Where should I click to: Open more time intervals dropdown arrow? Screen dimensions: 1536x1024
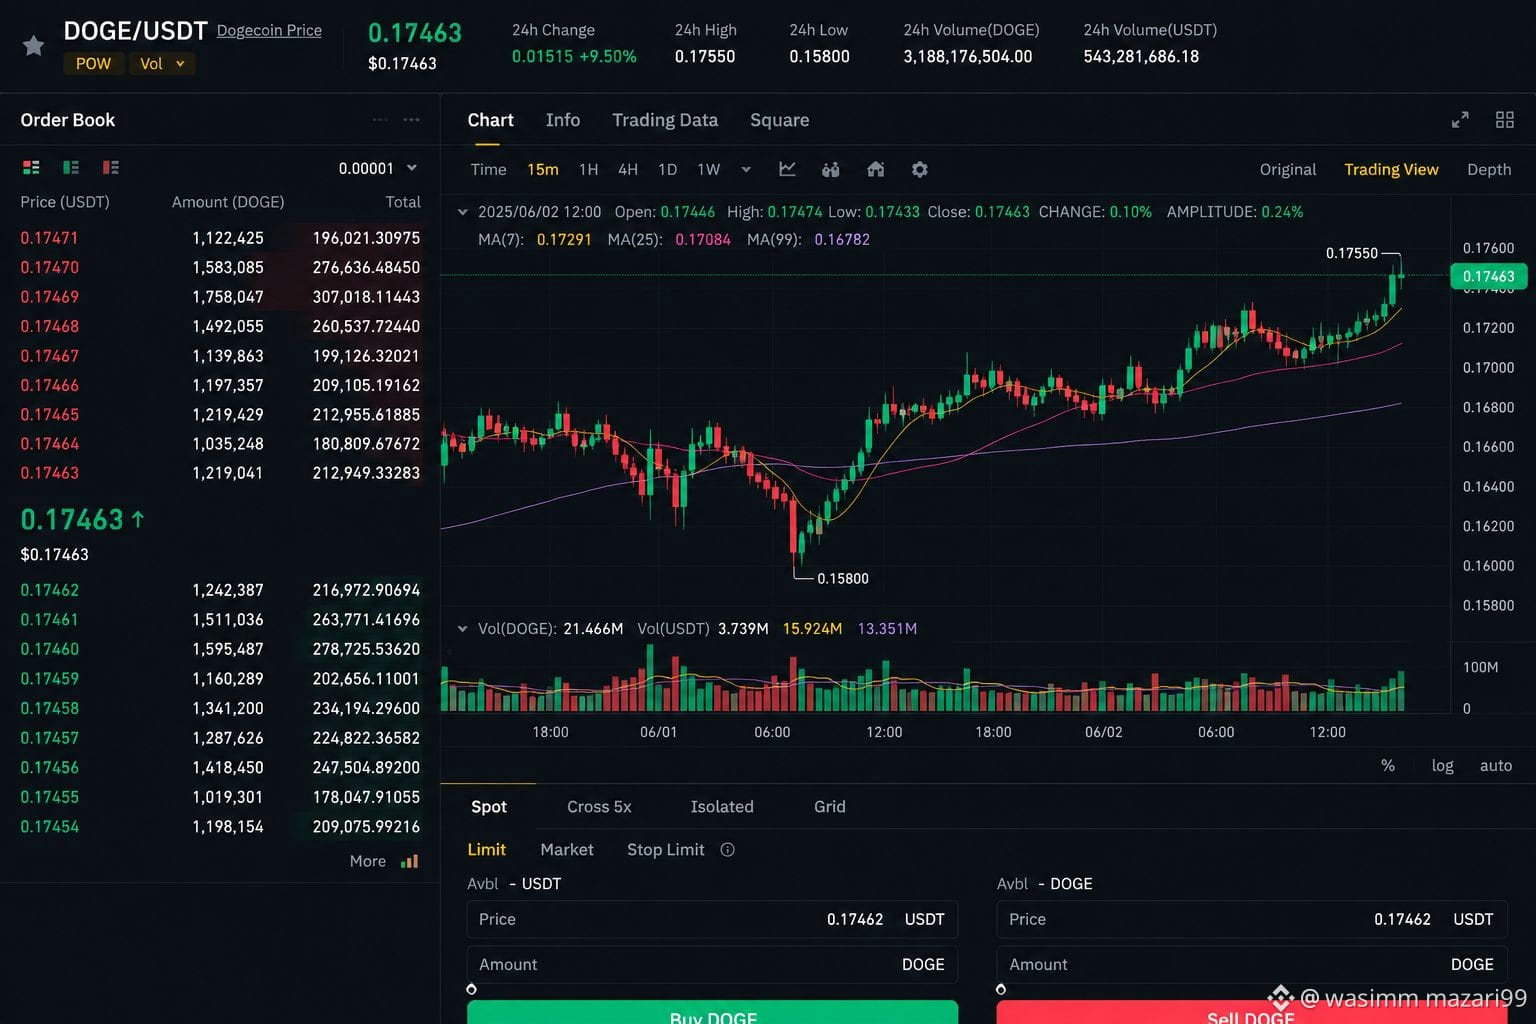point(746,170)
